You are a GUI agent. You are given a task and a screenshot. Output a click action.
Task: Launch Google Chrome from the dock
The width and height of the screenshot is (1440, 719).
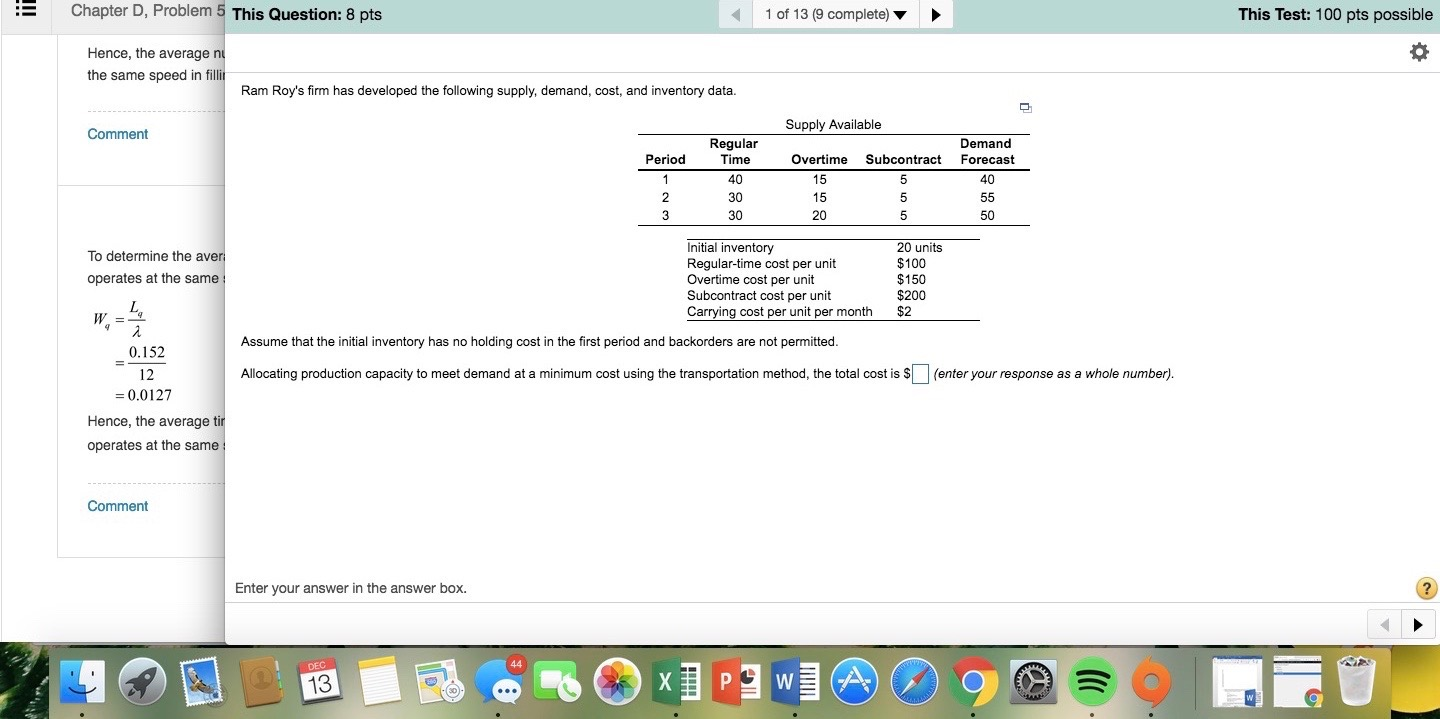click(973, 682)
